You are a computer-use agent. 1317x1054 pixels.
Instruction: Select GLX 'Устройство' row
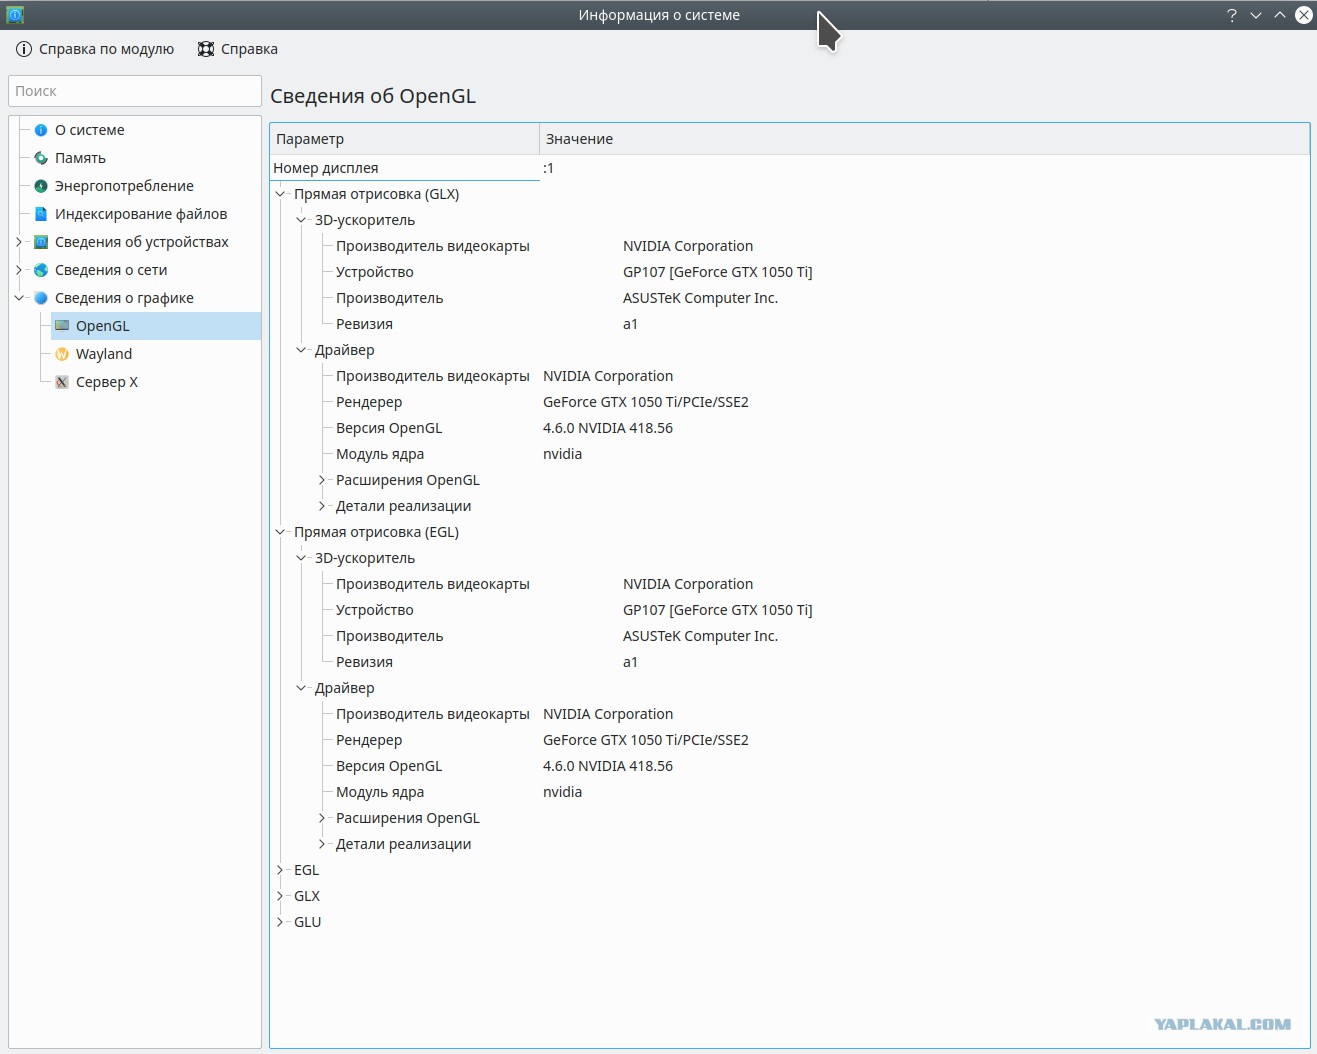[790, 272]
